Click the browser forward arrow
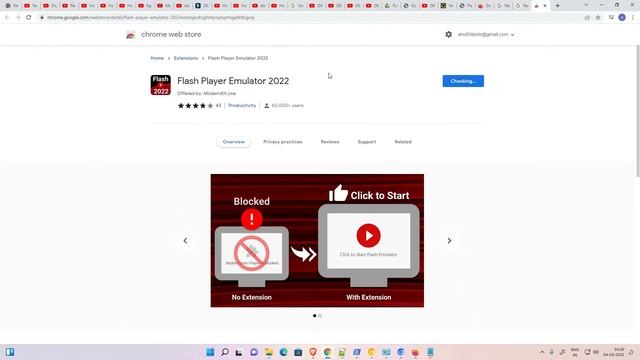 point(18,18)
